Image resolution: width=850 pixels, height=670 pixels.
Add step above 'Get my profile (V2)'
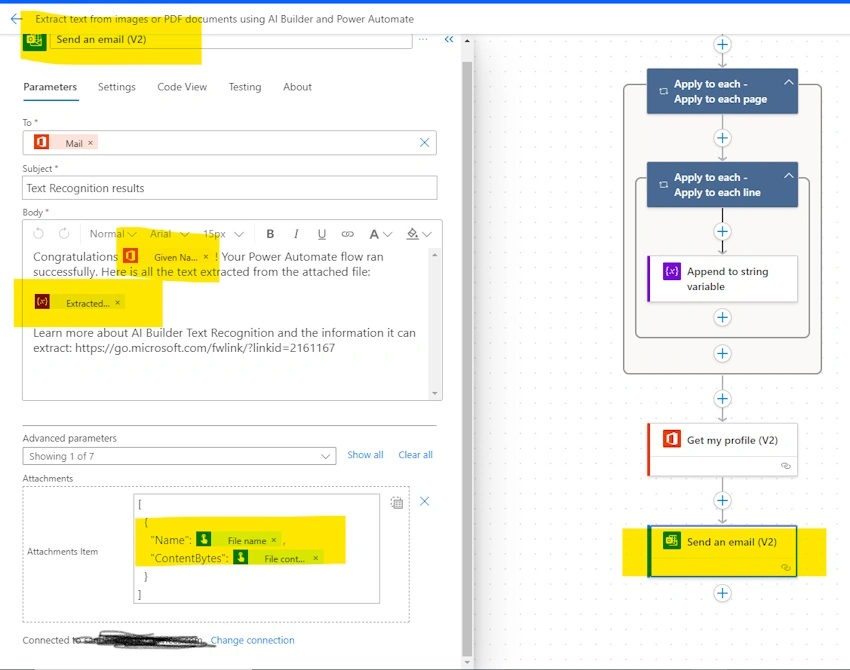point(722,399)
